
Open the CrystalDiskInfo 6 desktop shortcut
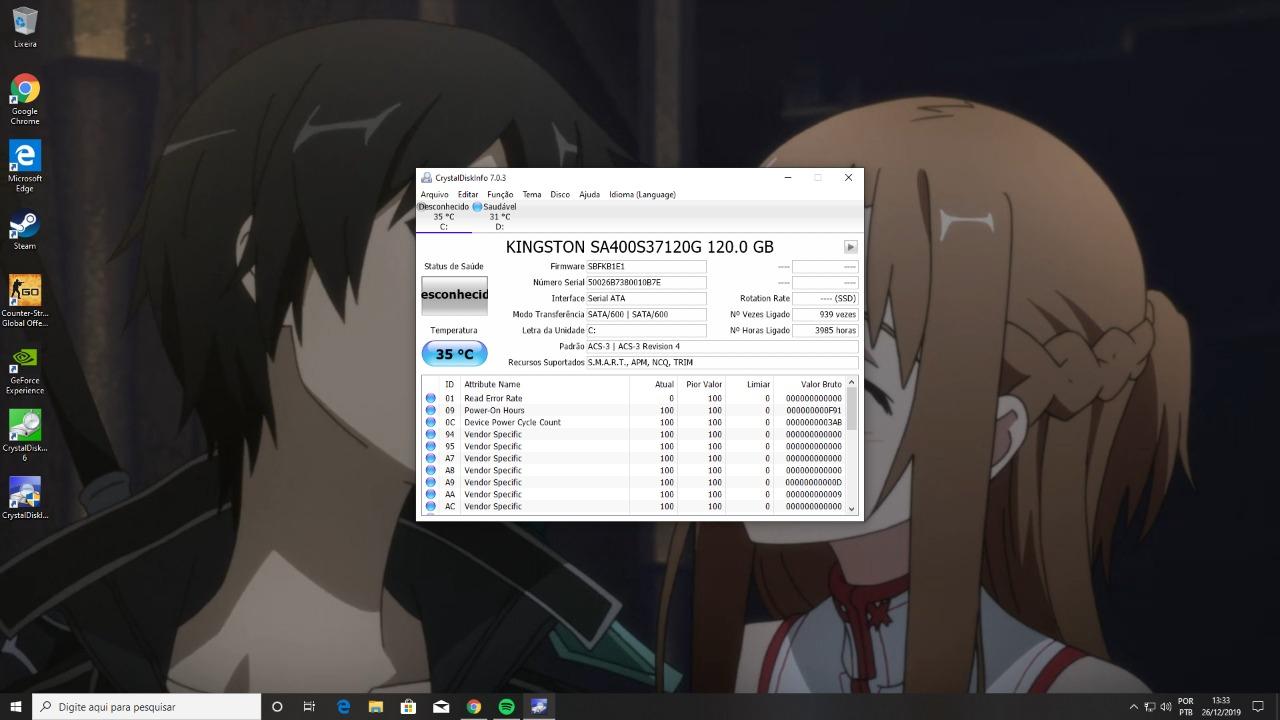pyautogui.click(x=25, y=436)
